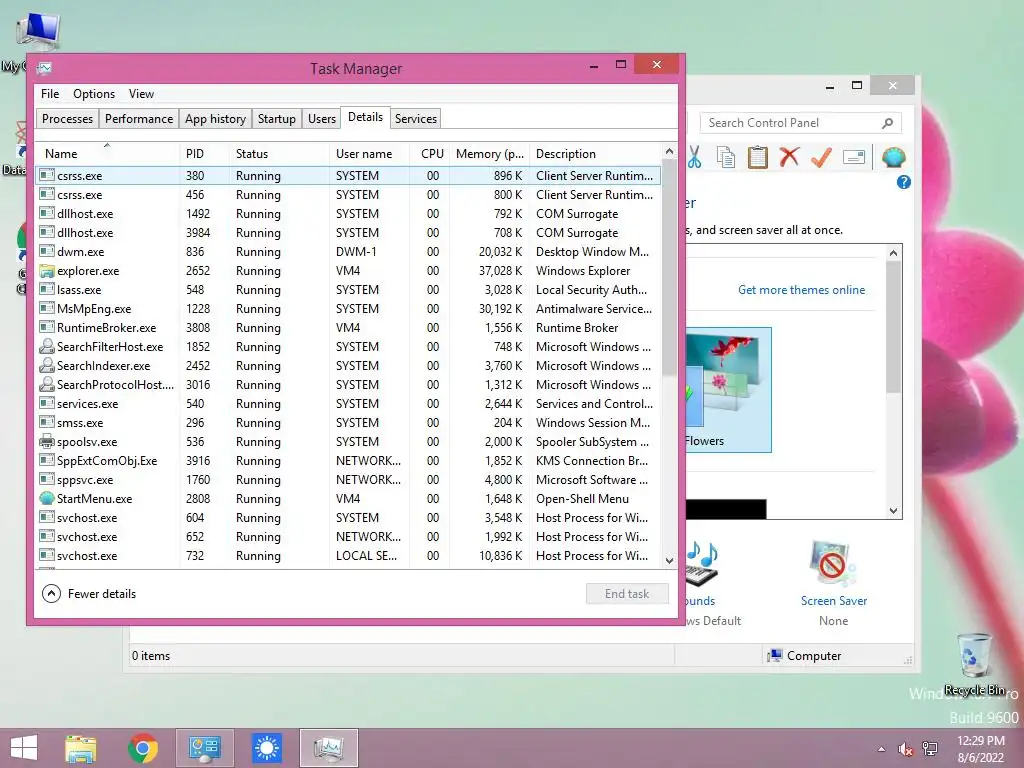
Task: Select the lsass.exe process row
Action: 347,289
